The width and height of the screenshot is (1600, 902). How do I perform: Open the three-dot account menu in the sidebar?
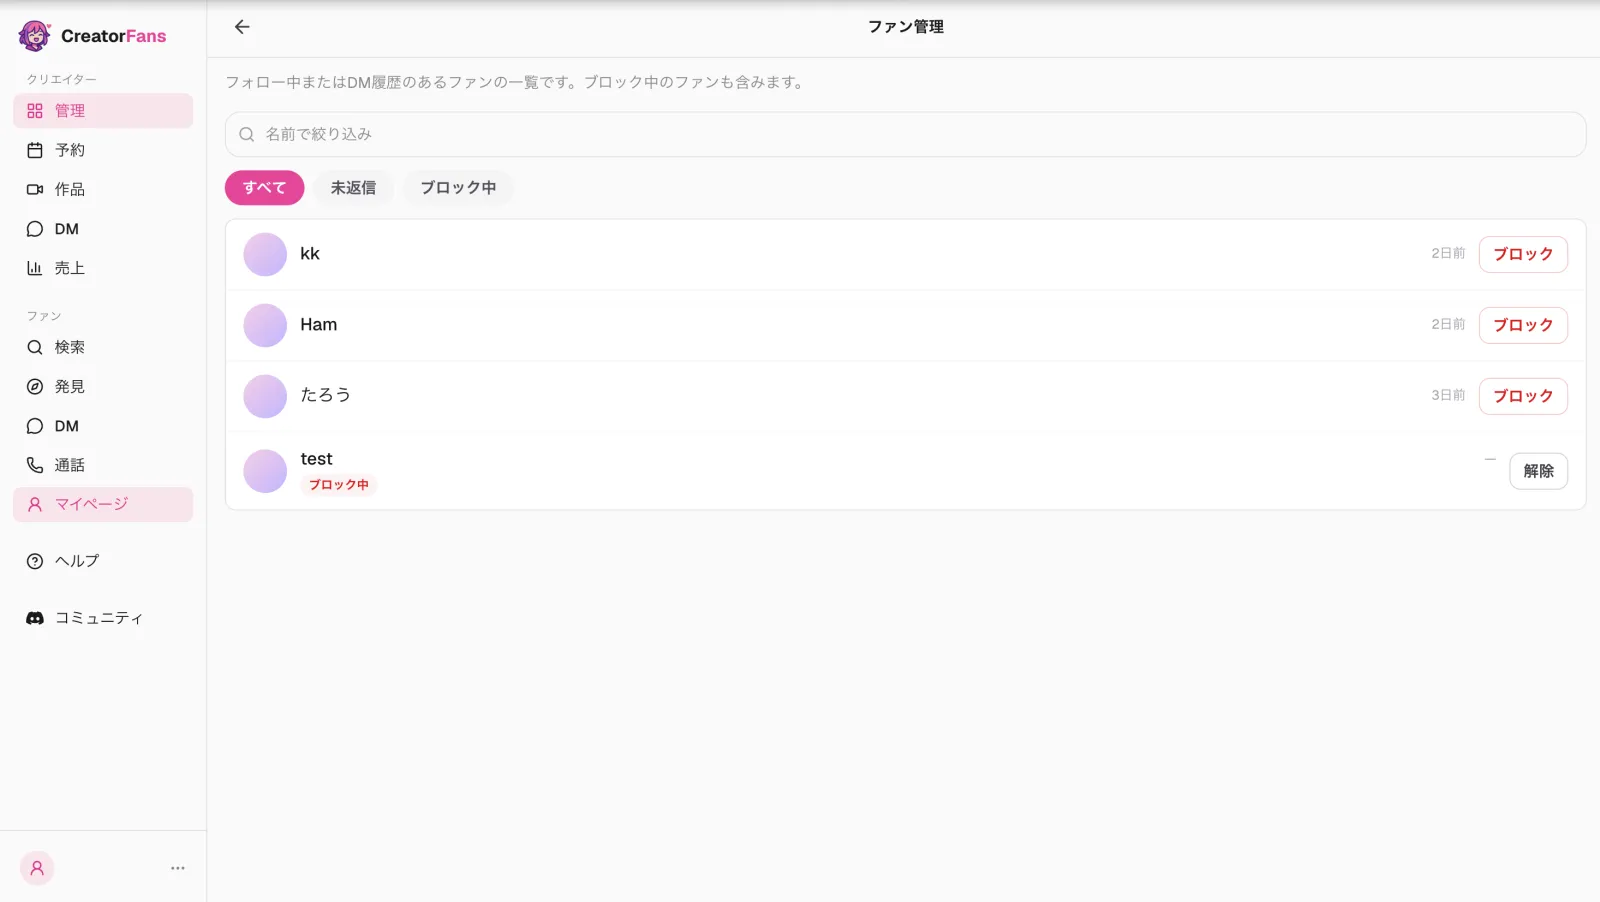[x=178, y=868]
